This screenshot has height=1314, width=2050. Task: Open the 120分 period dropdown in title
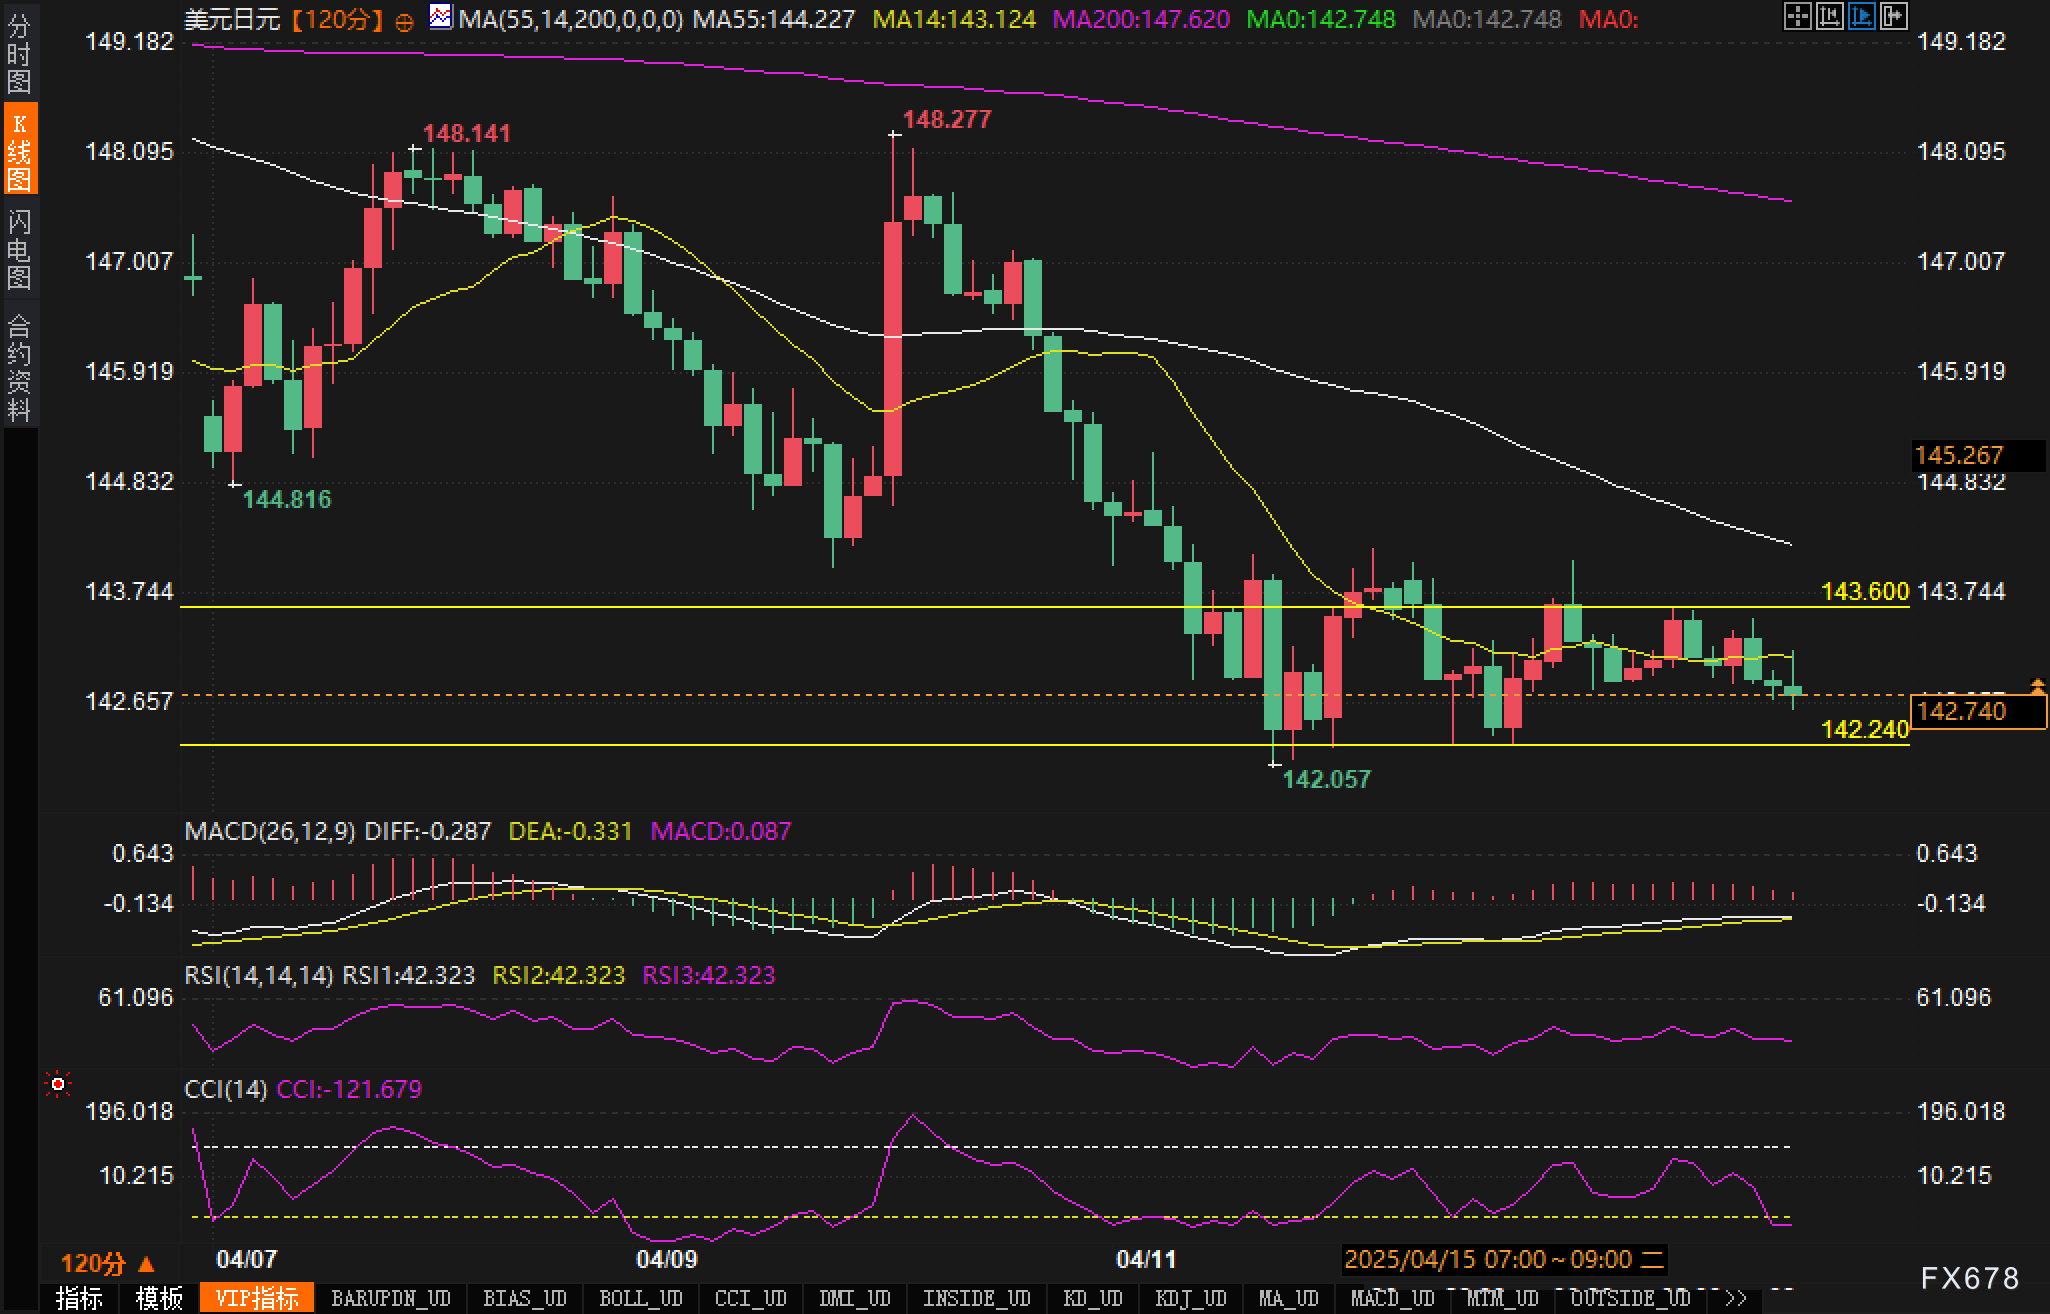(x=338, y=19)
